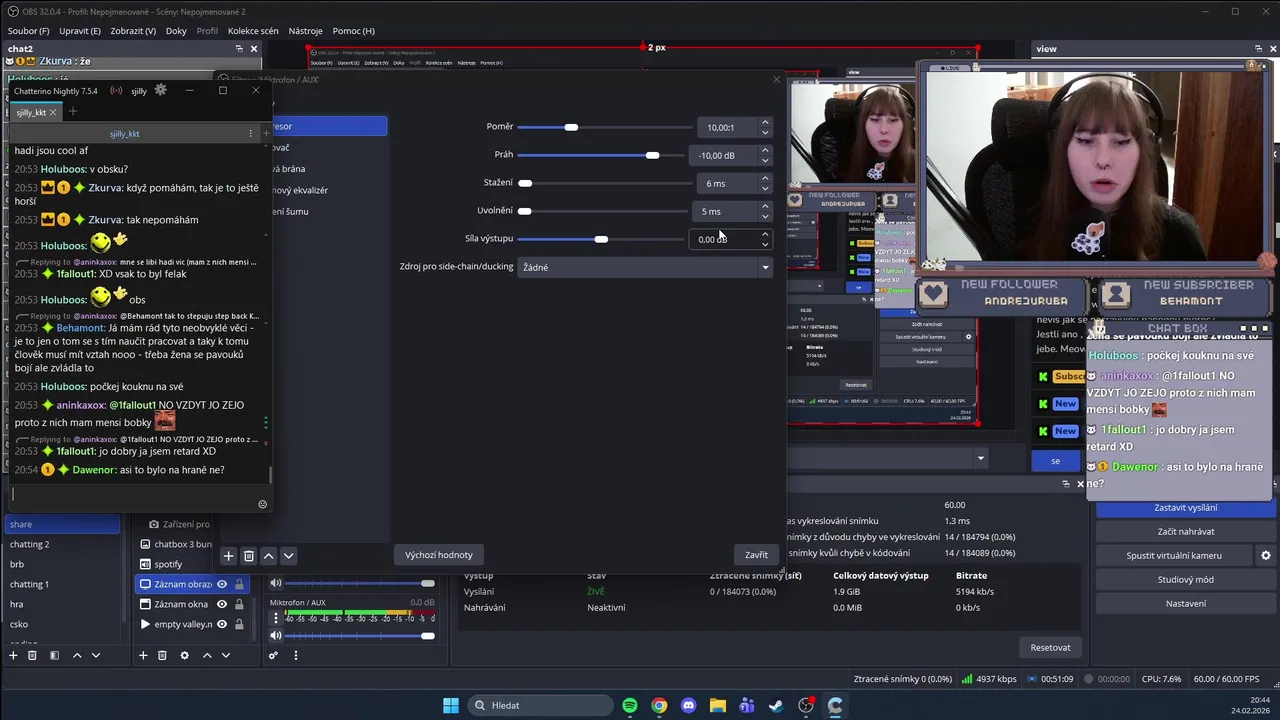Click the Chatterino message input field
This screenshot has height=720, width=1280.
click(x=133, y=494)
